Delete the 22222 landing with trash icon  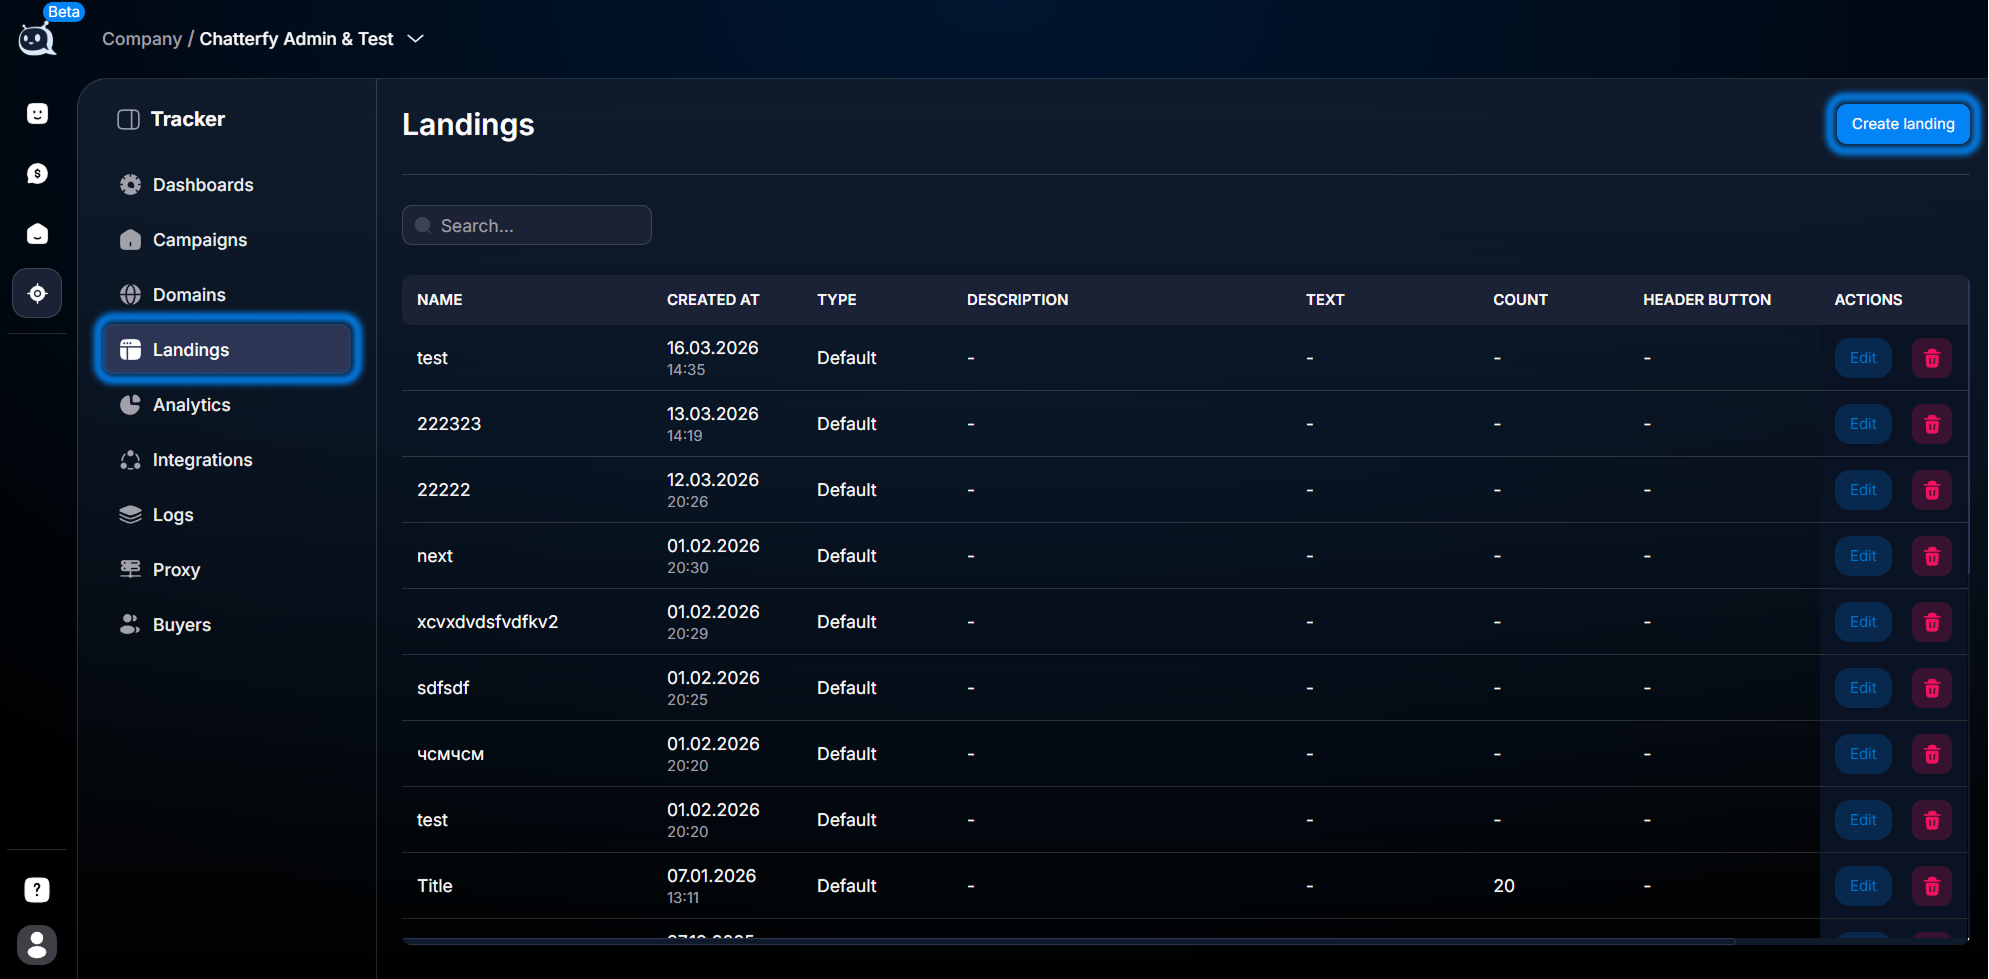click(x=1932, y=490)
